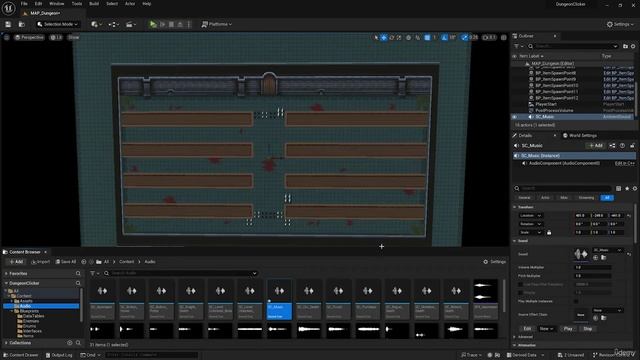Select PostProcessVolume in the Outliner
The width and height of the screenshot is (640, 360).
[x=554, y=111]
